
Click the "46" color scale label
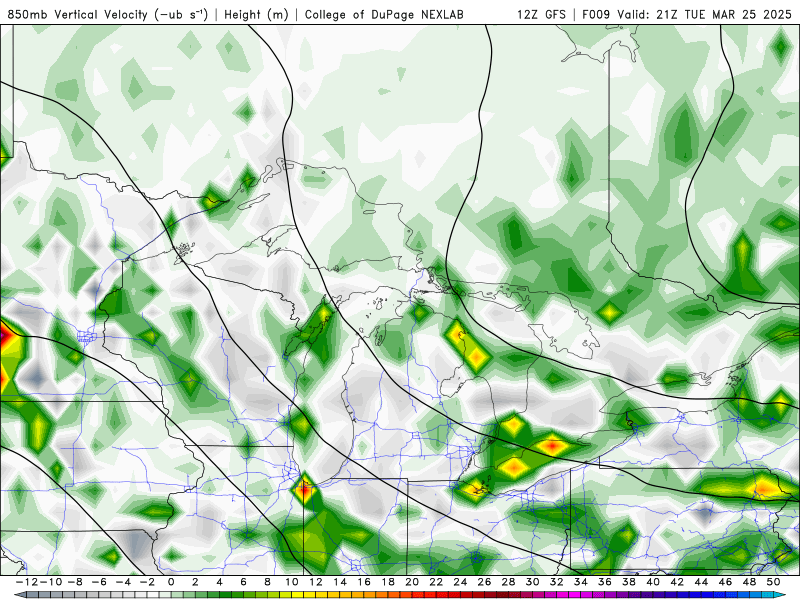click(x=725, y=582)
